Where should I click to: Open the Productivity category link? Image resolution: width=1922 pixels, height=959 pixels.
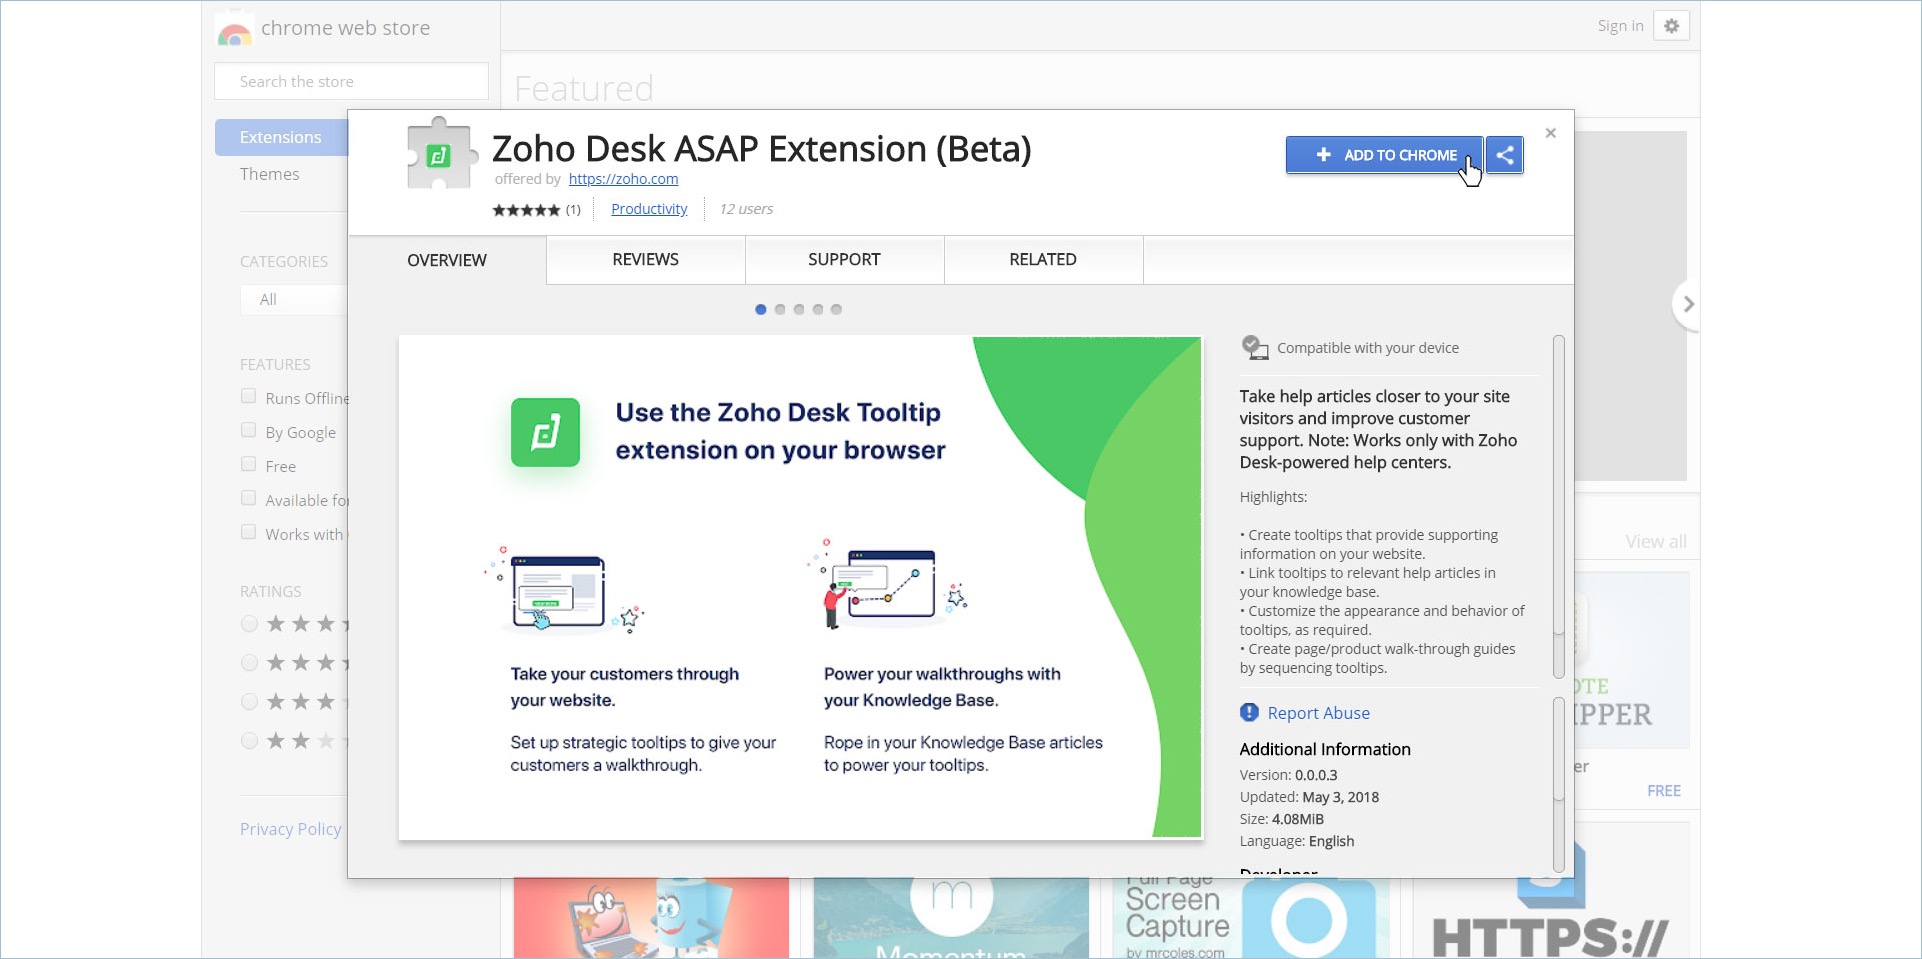(649, 209)
